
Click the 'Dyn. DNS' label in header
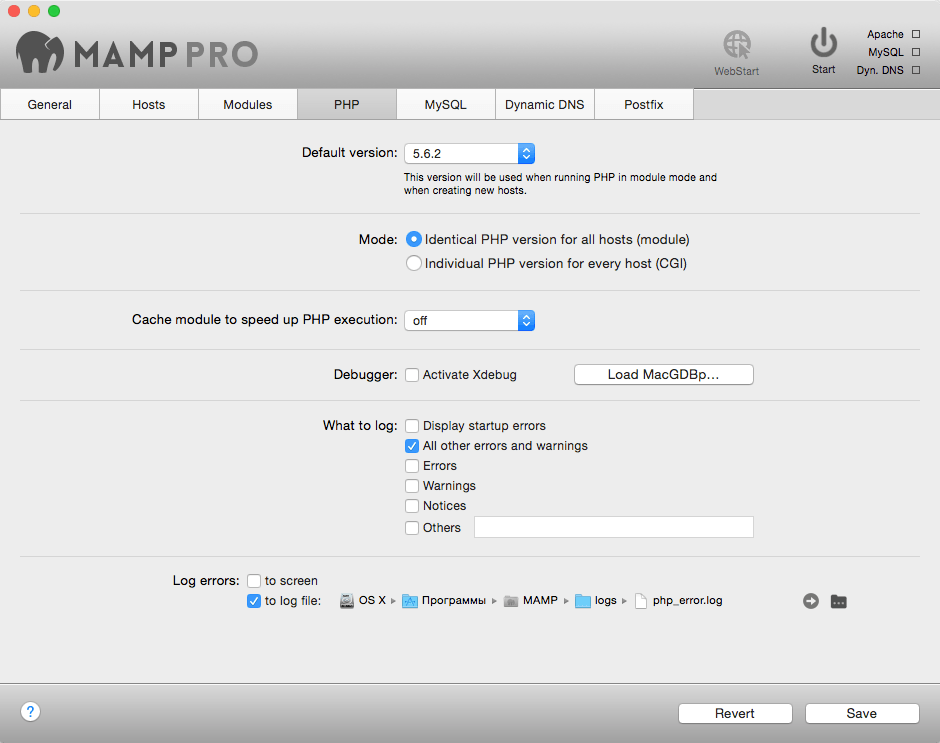[x=880, y=70]
